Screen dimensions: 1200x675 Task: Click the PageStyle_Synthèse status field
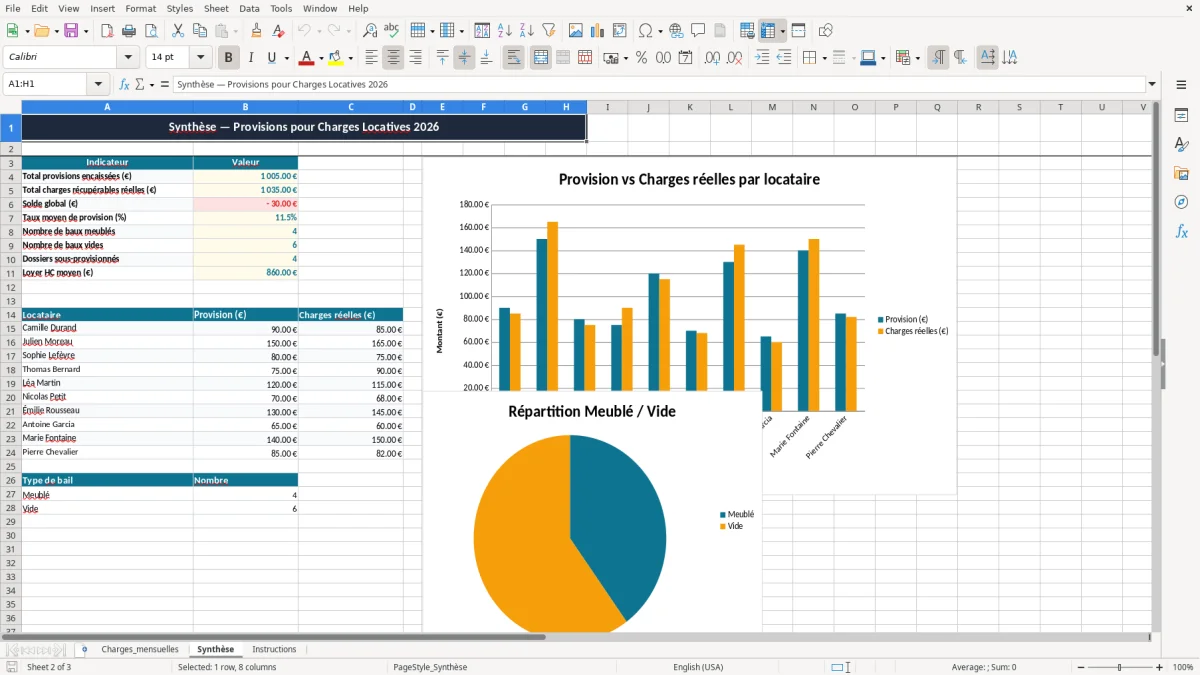click(430, 667)
